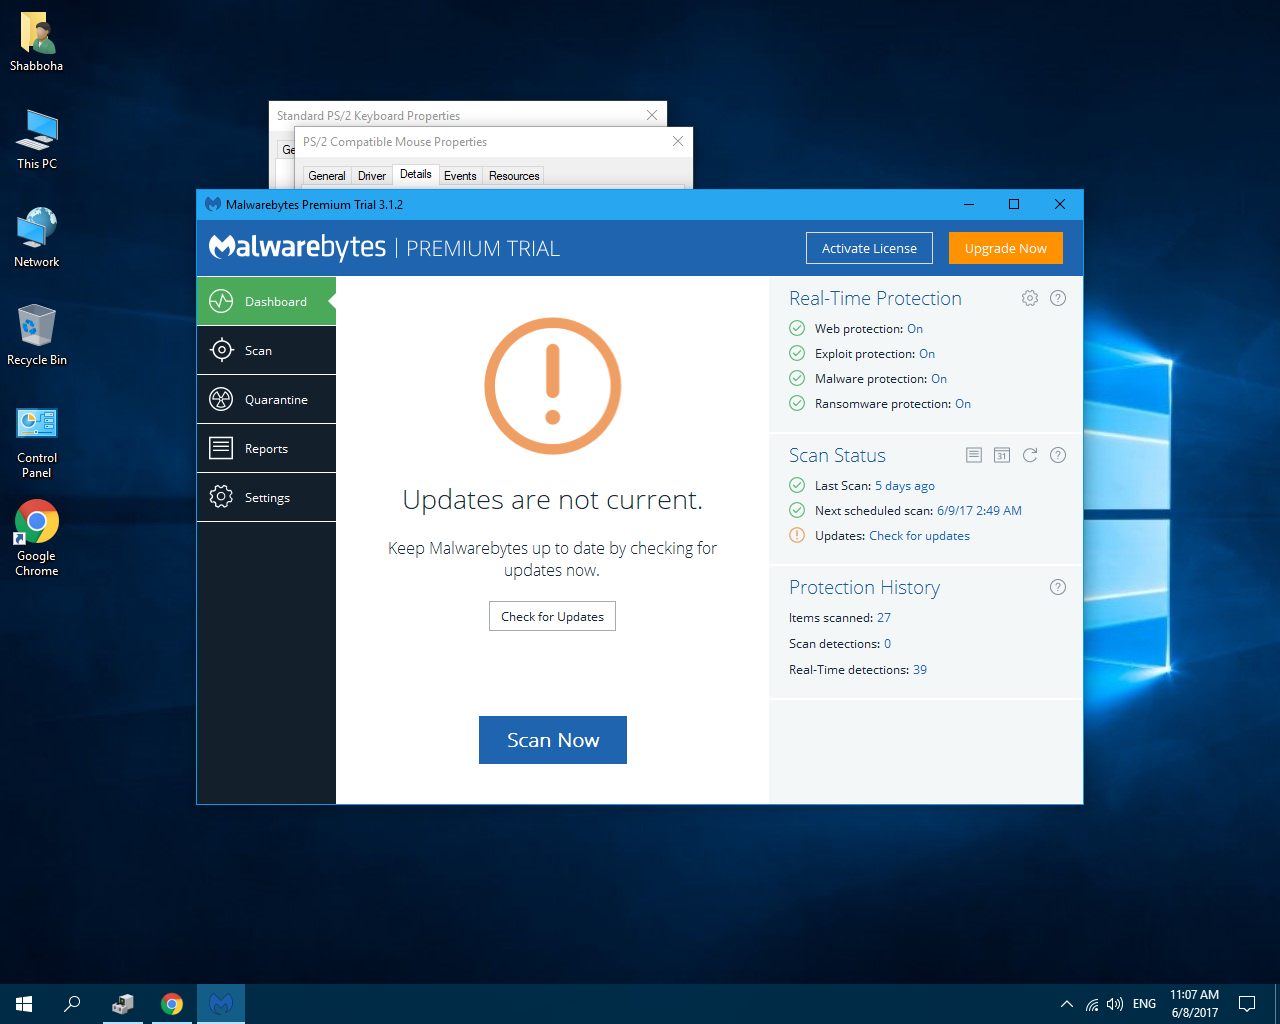Click the 'Updates are not current.' heading
Image resolution: width=1280 pixels, height=1024 pixels.
(553, 500)
